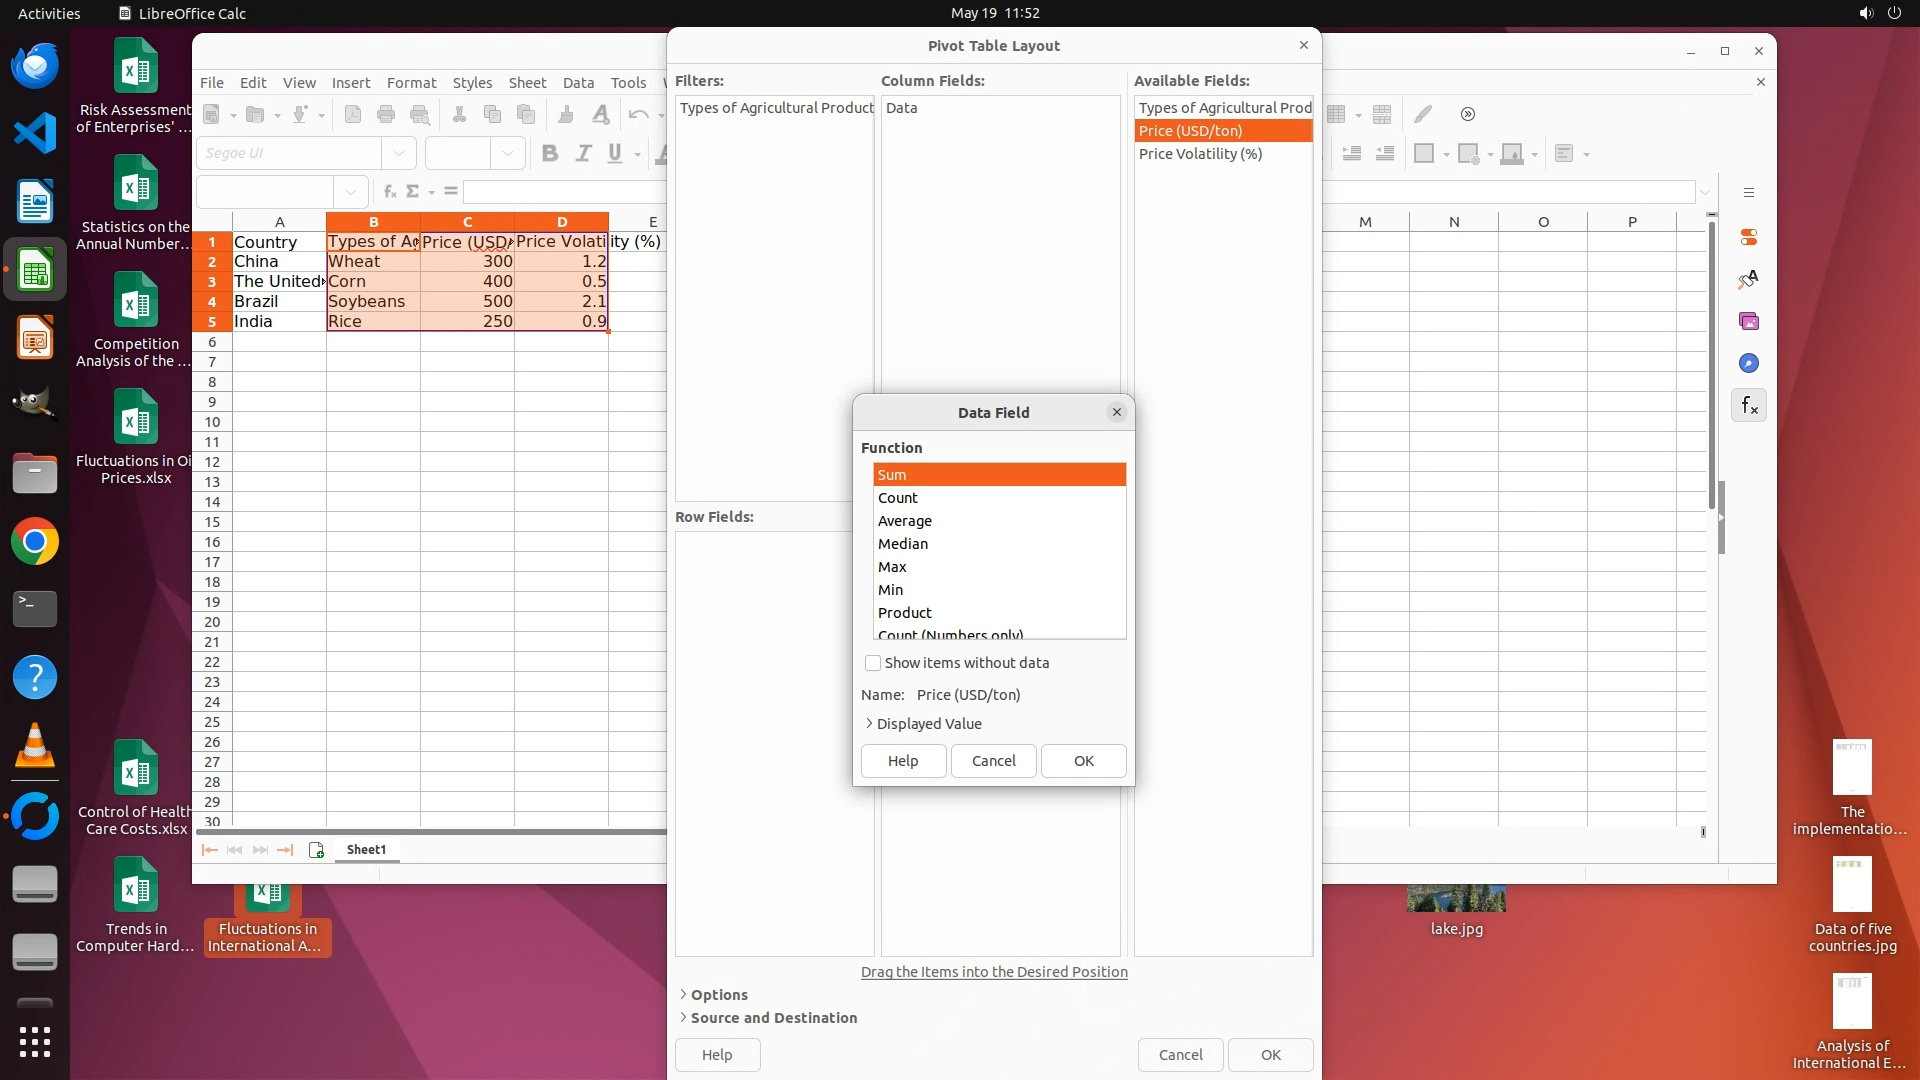This screenshot has height=1080, width=1920.
Task: Select Price Volatility (%) available field
Action: tap(1200, 154)
